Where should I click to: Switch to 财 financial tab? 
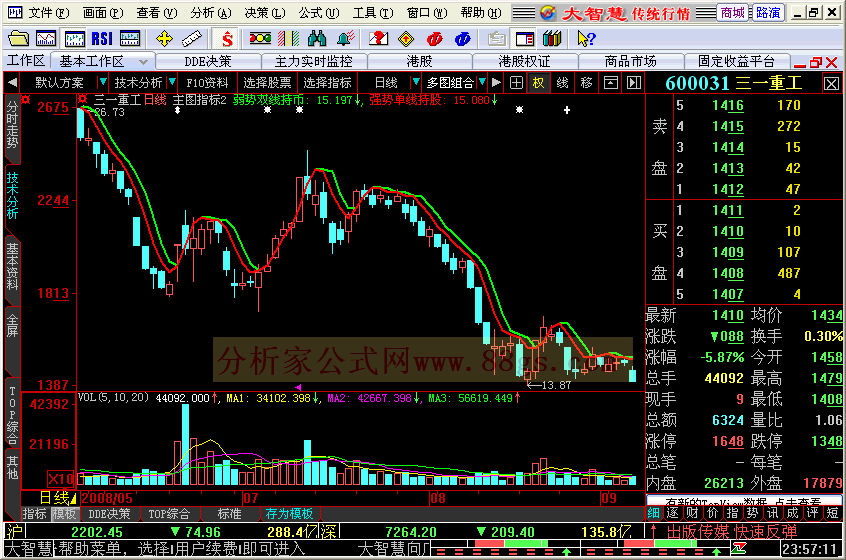(x=692, y=513)
